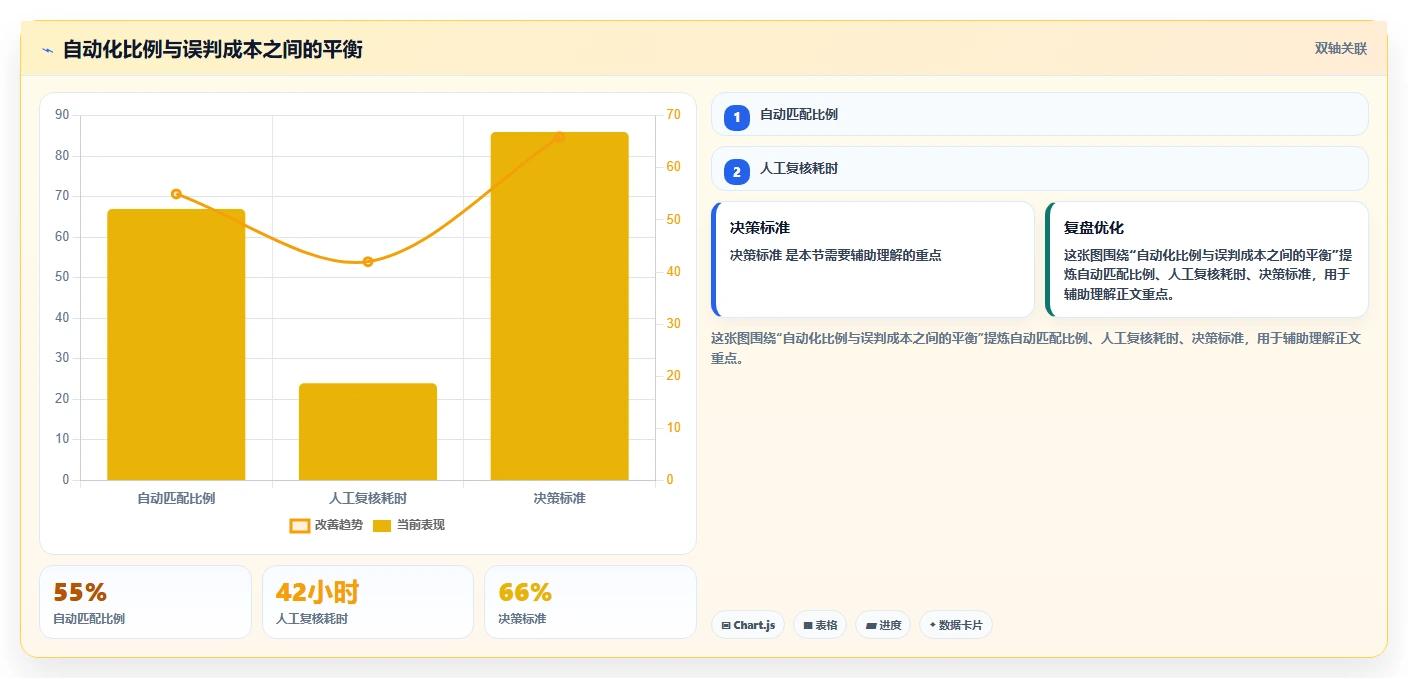The height and width of the screenshot is (678, 1408).
Task: Click the left axis value 90
Action: [62, 115]
